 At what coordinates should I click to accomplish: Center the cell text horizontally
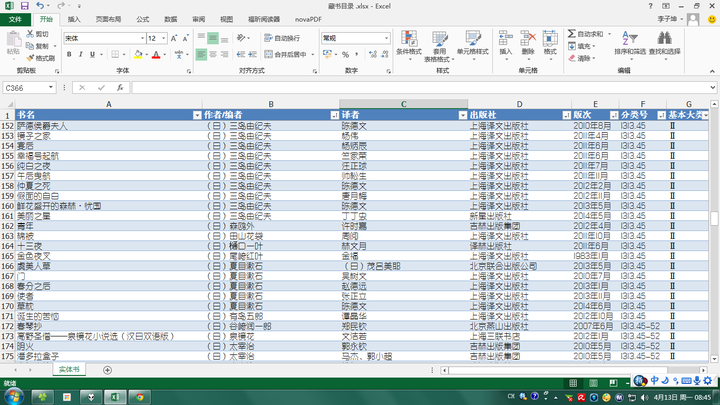pyautogui.click(x=213, y=55)
